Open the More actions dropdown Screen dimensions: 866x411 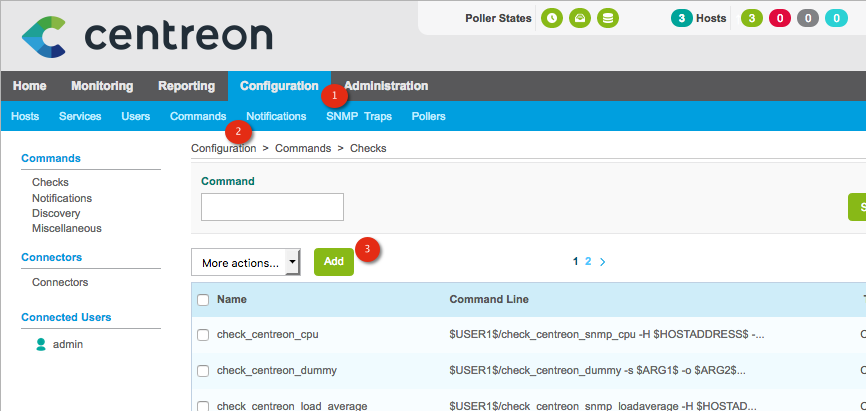tap(245, 262)
